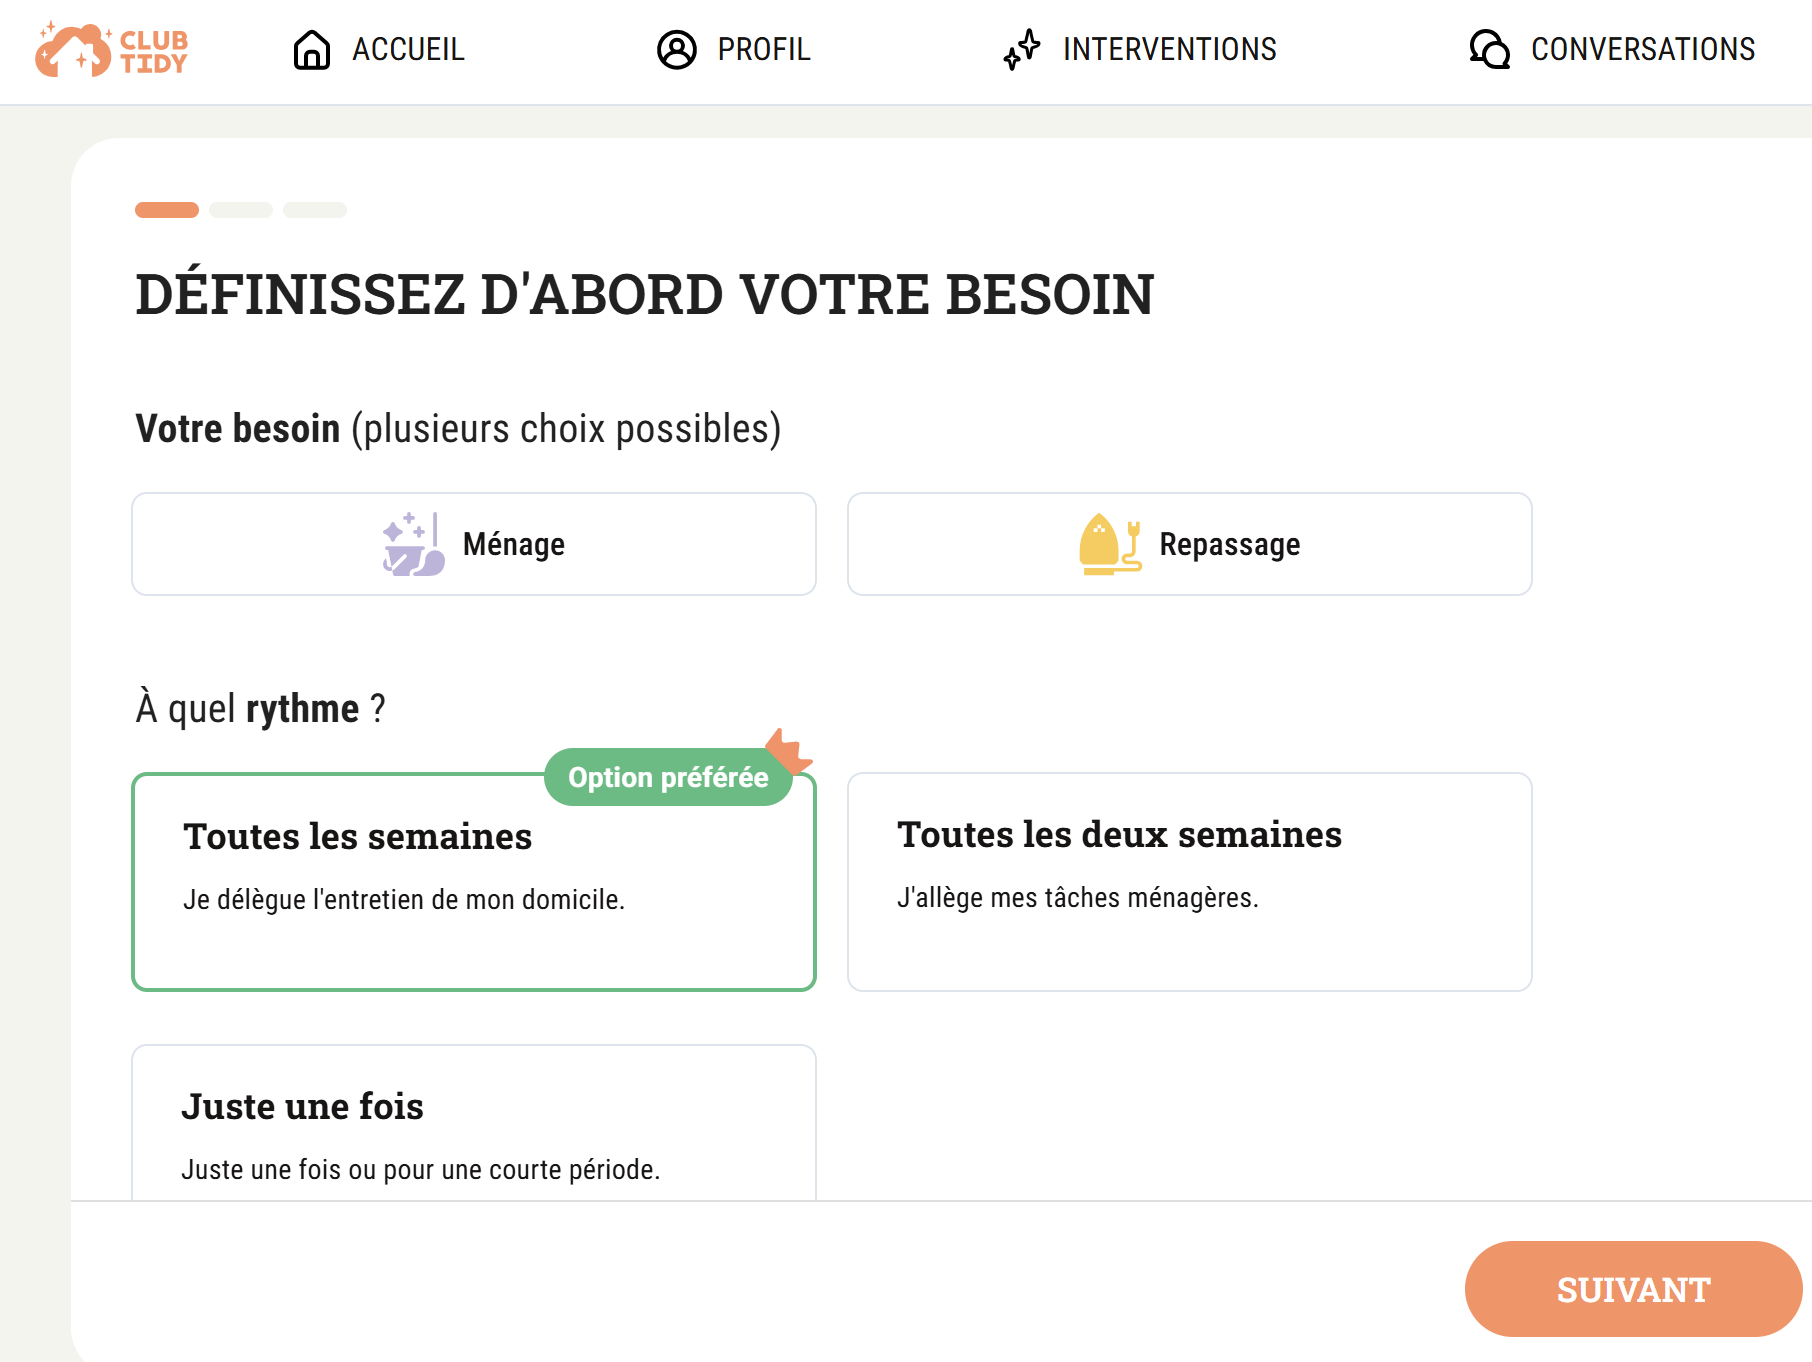Click the yellow iron Repassage icon
Image resolution: width=1812 pixels, height=1362 pixels.
[x=1110, y=544]
